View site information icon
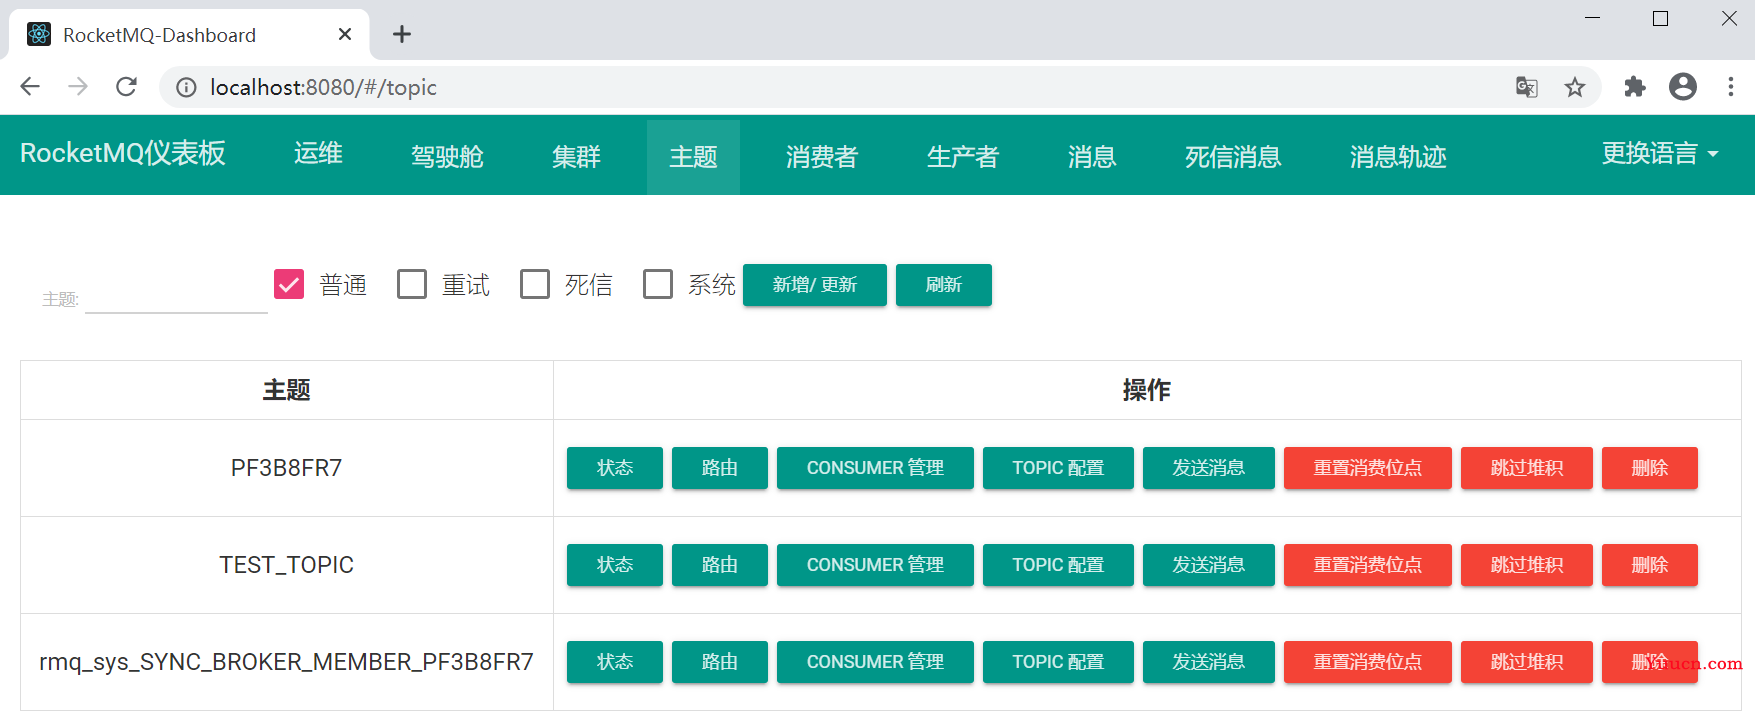 click(x=186, y=88)
